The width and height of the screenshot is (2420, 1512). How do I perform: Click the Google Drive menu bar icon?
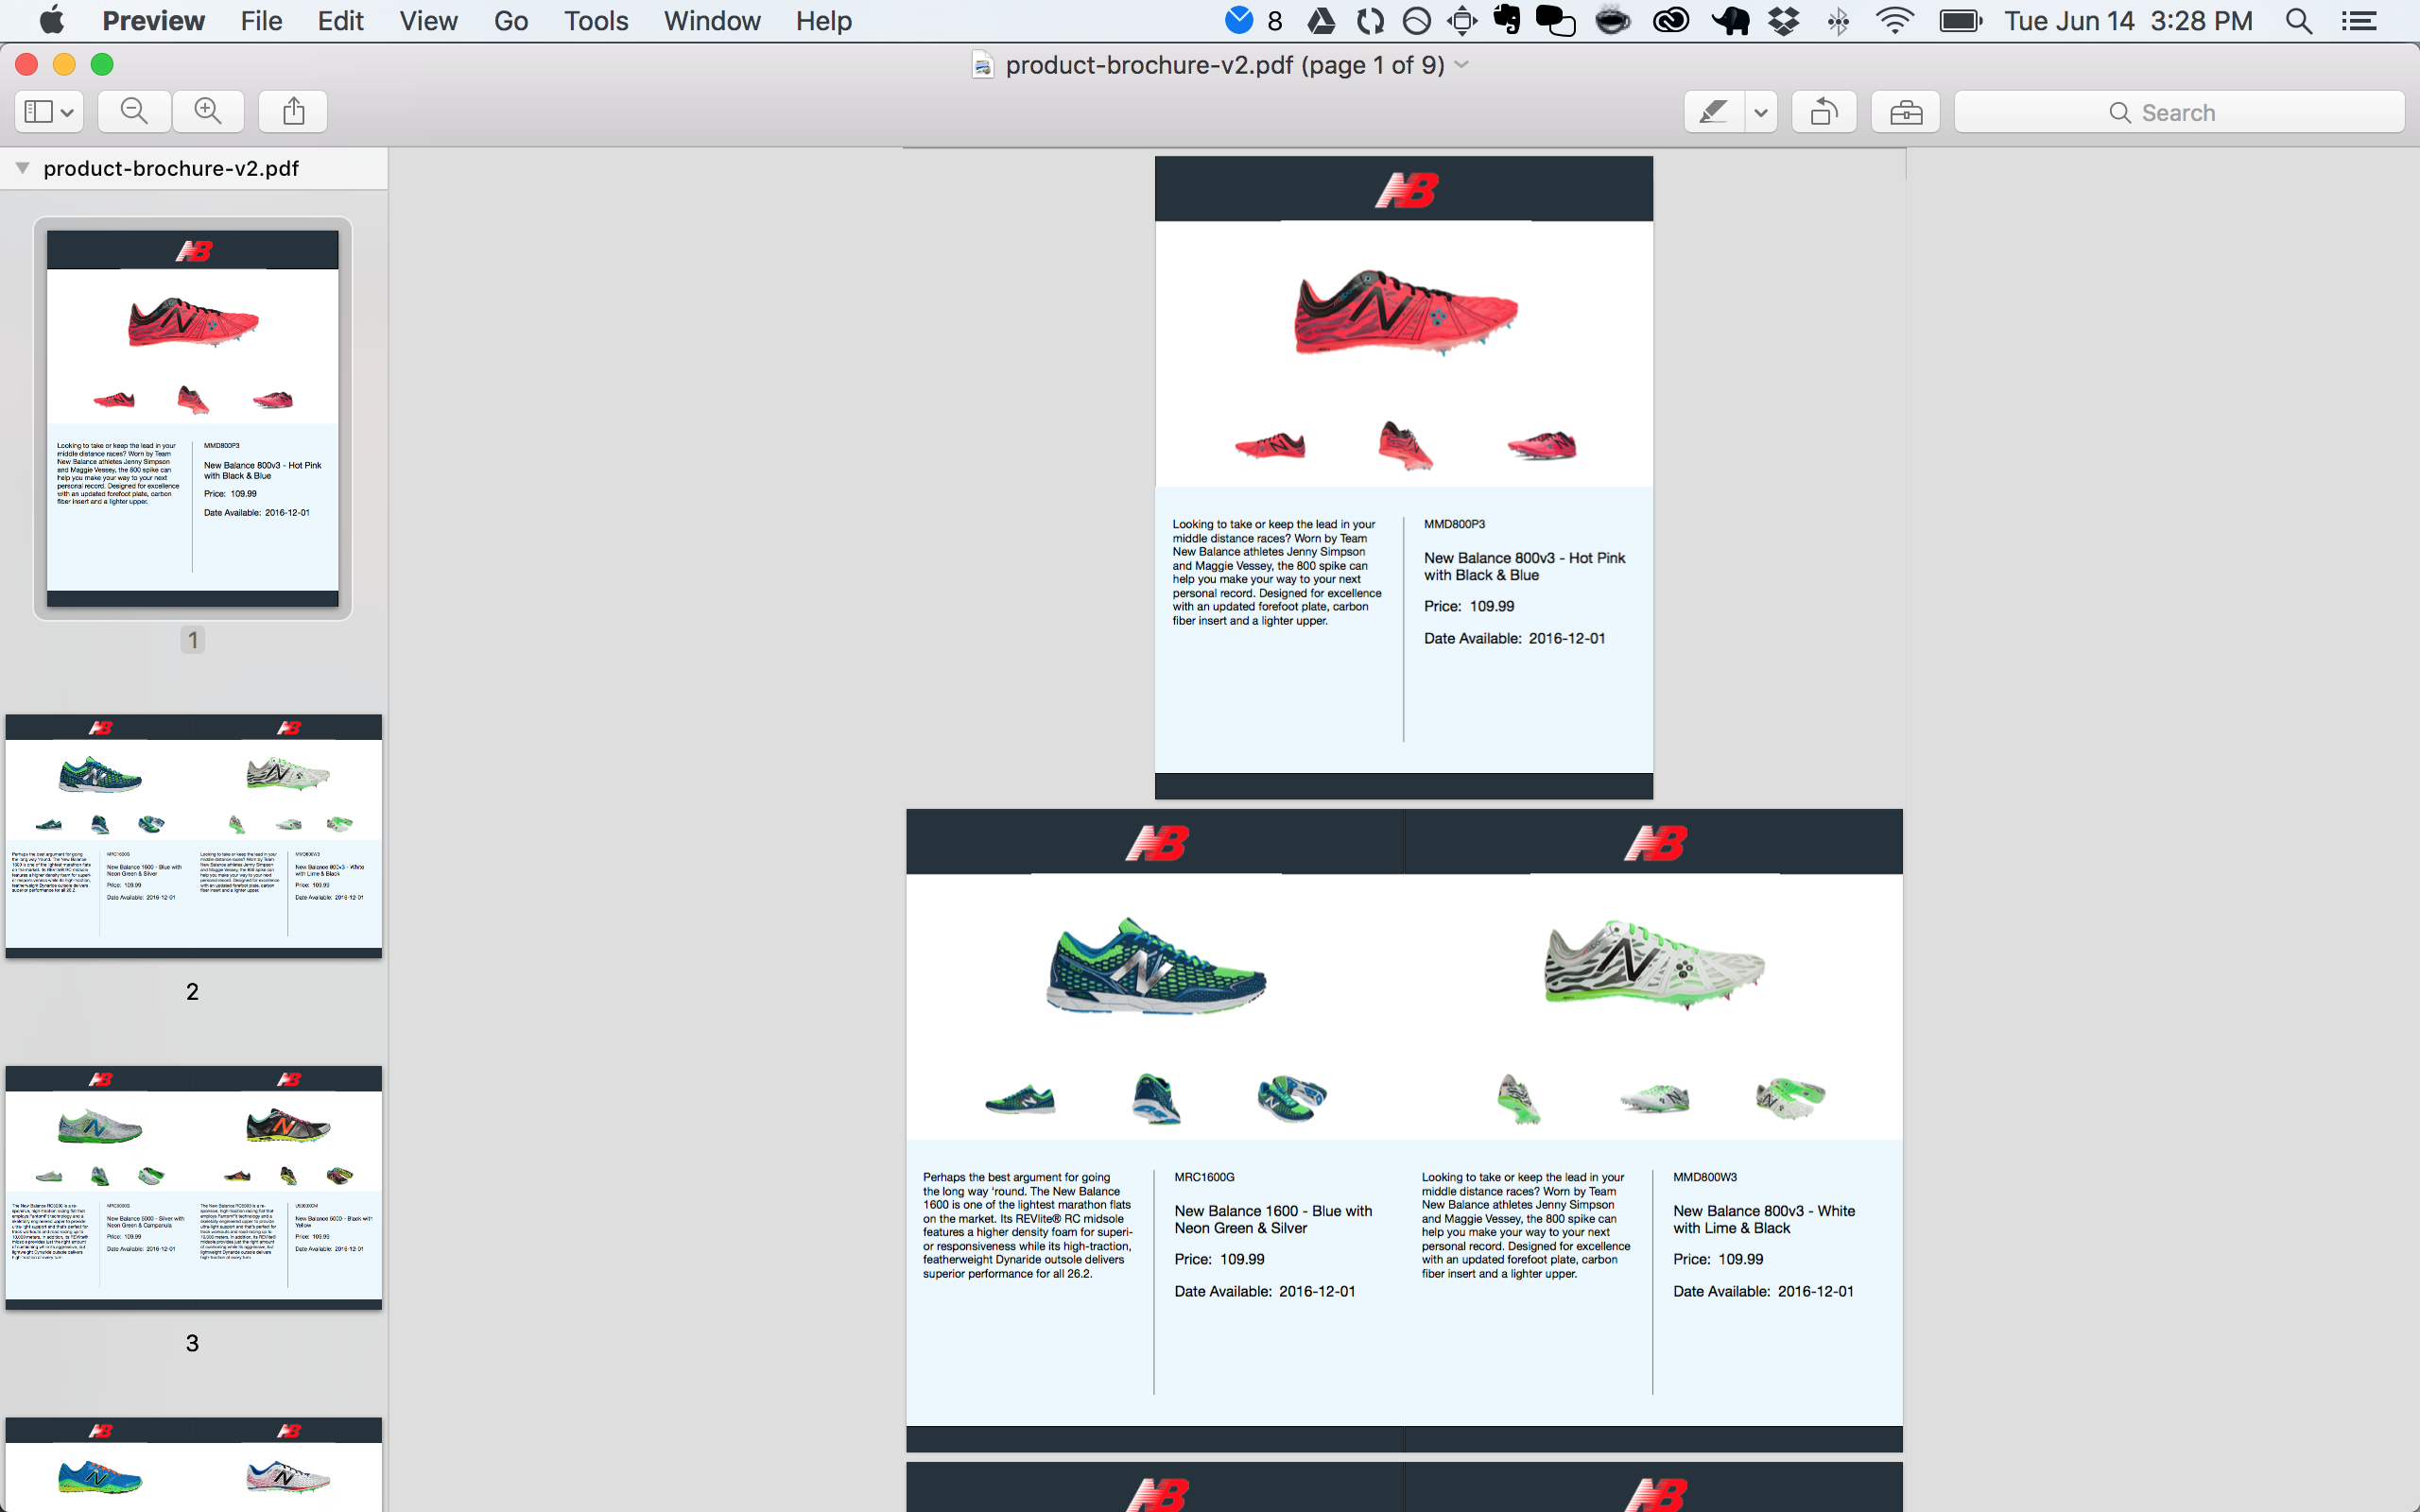point(1322,21)
